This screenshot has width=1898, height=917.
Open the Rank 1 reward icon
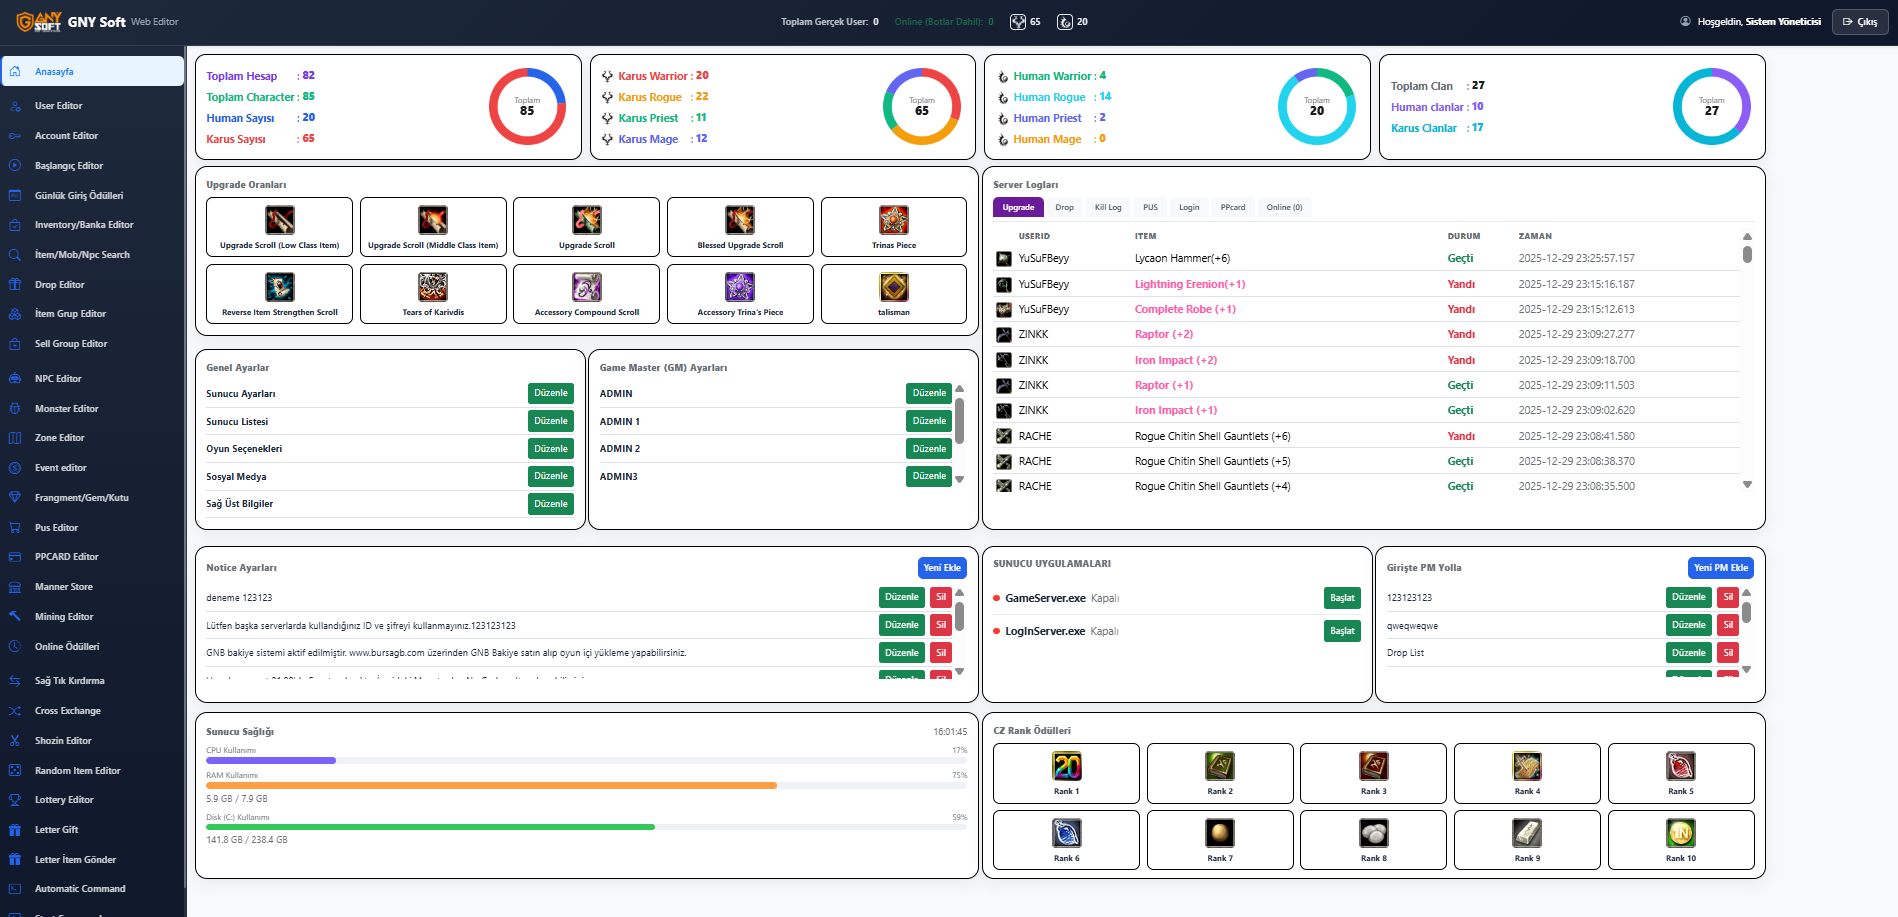pyautogui.click(x=1066, y=766)
